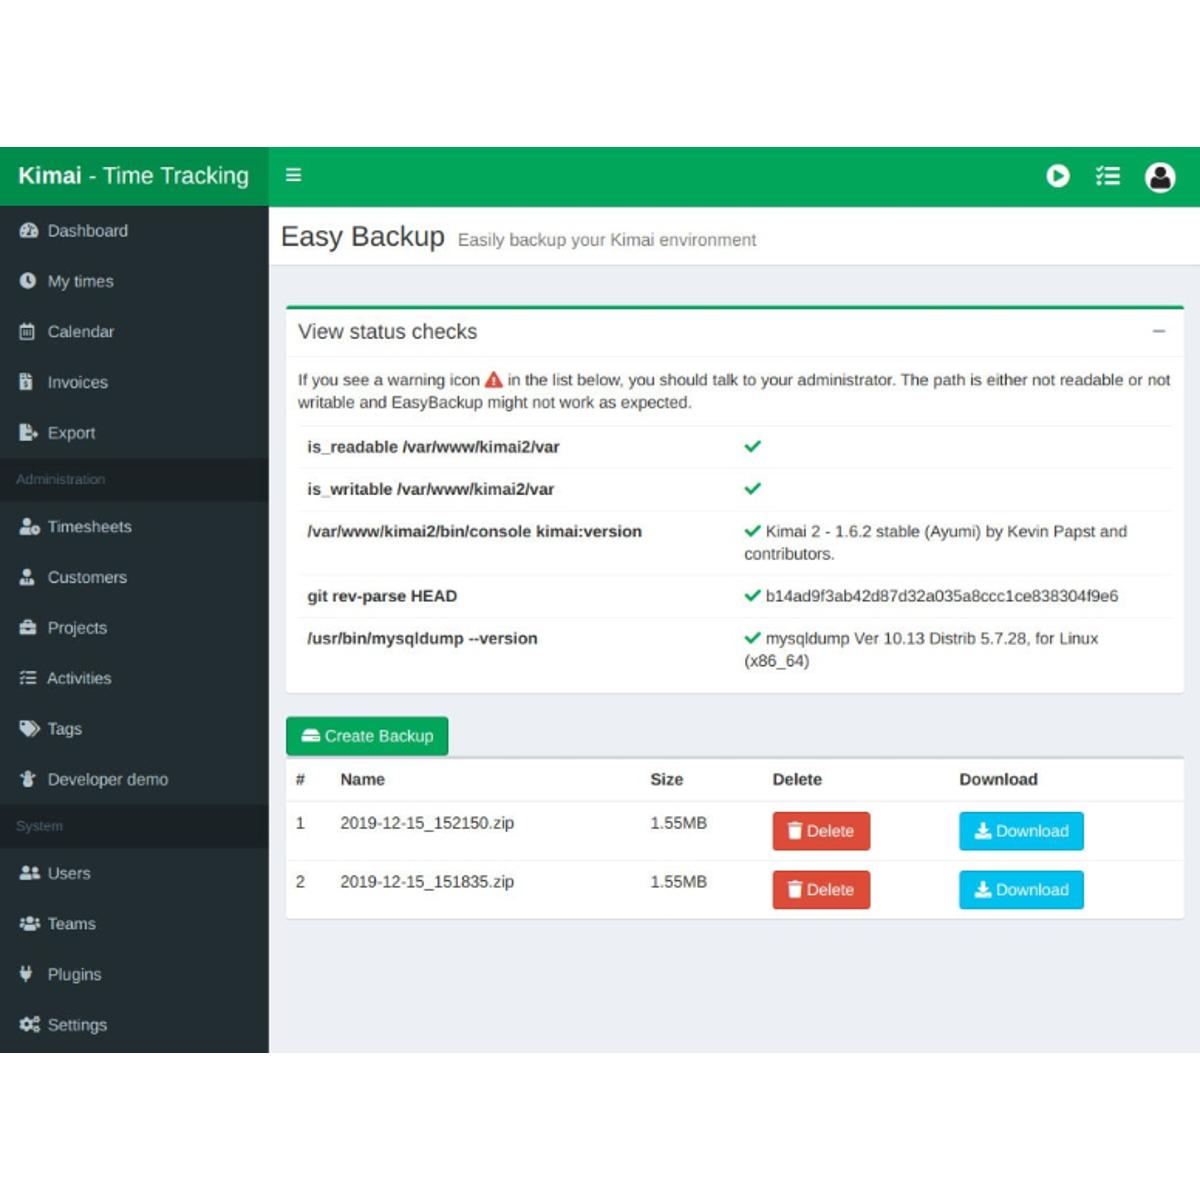The image size is (1200, 1200).
Task: Click the mysqldump Ver 10.13 version text
Action: 921,649
